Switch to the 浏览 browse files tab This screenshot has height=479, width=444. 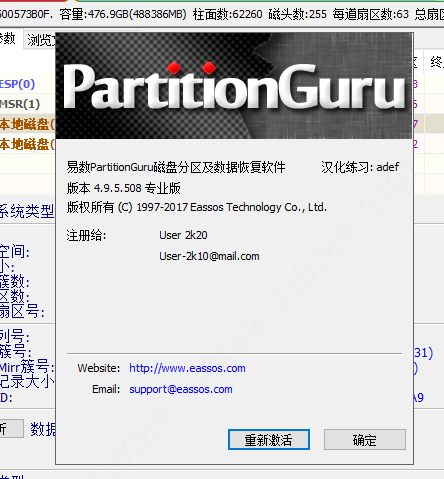point(41,40)
